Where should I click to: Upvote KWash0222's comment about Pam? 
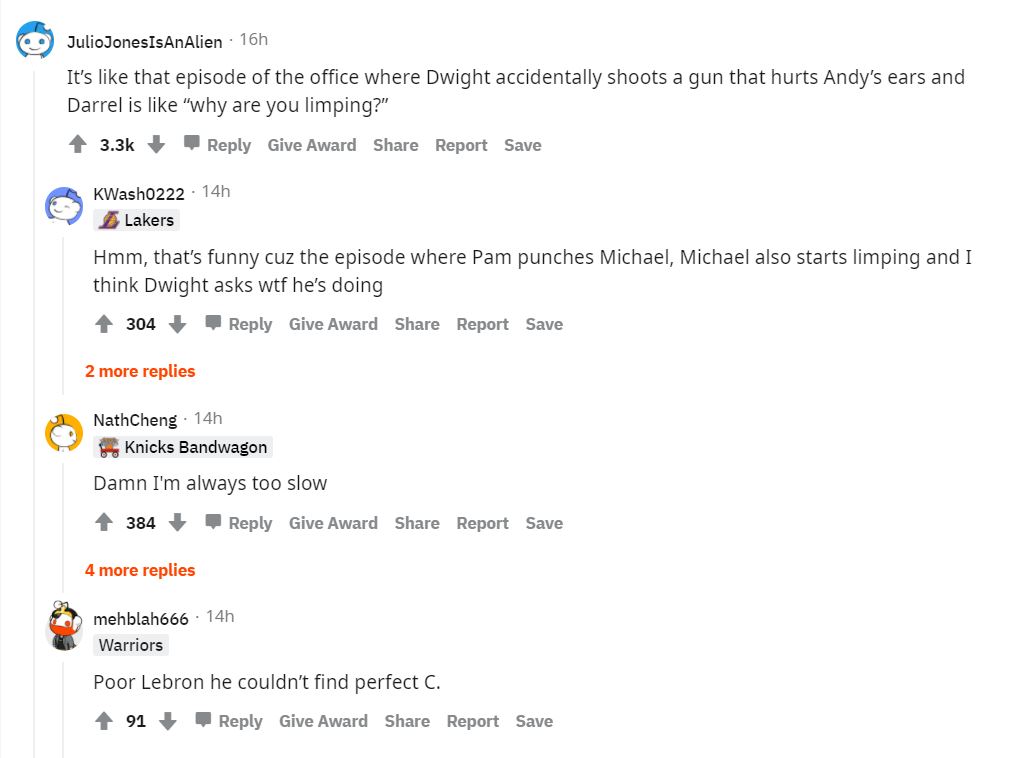tap(104, 324)
